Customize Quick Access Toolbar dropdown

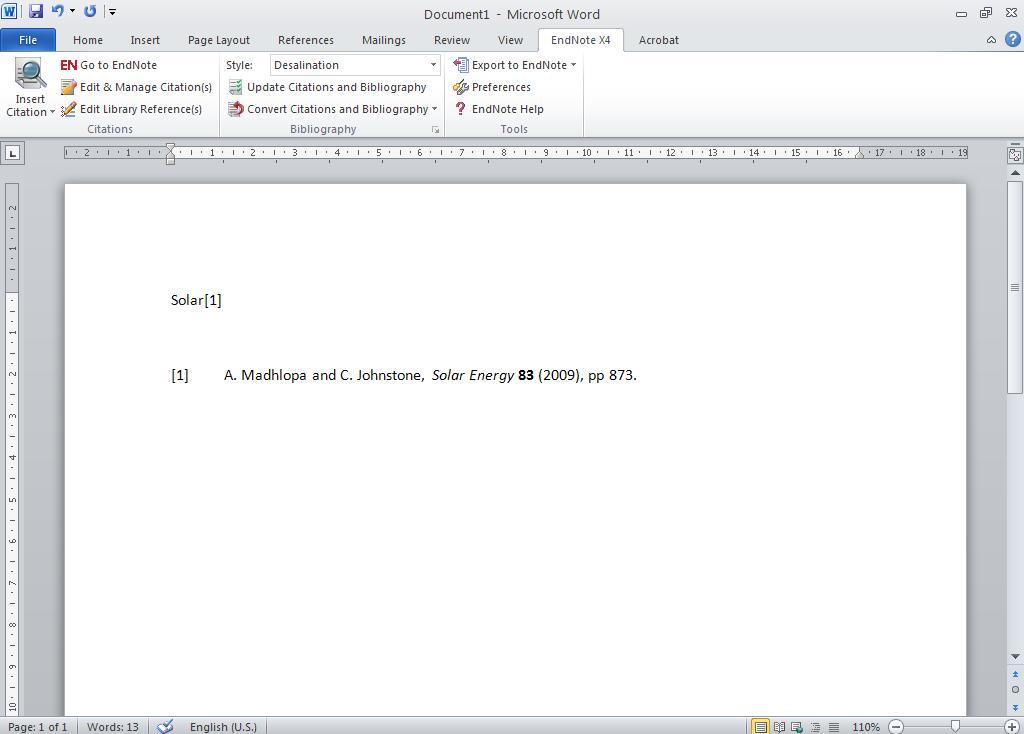pos(112,12)
